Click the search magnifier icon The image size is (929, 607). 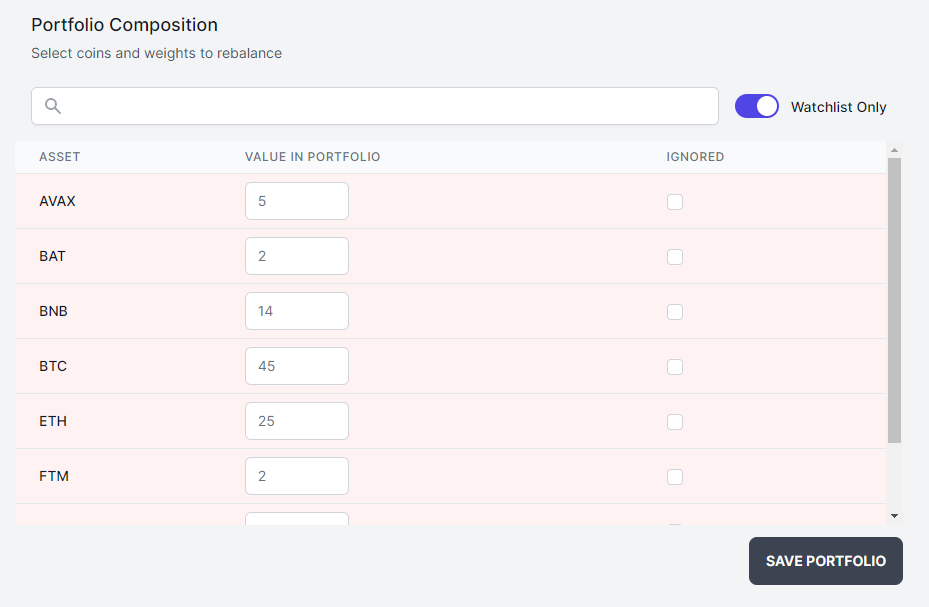pos(53,106)
